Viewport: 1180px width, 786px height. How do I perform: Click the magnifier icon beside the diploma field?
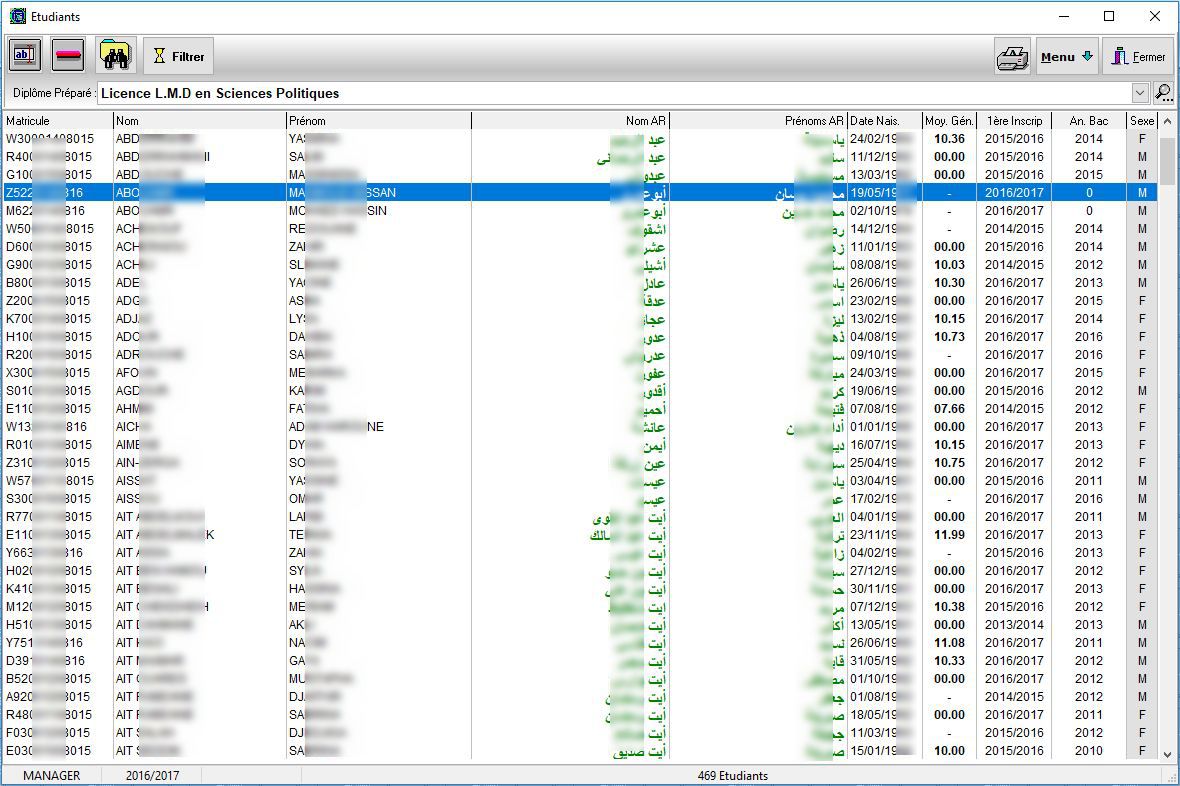[x=1163, y=93]
